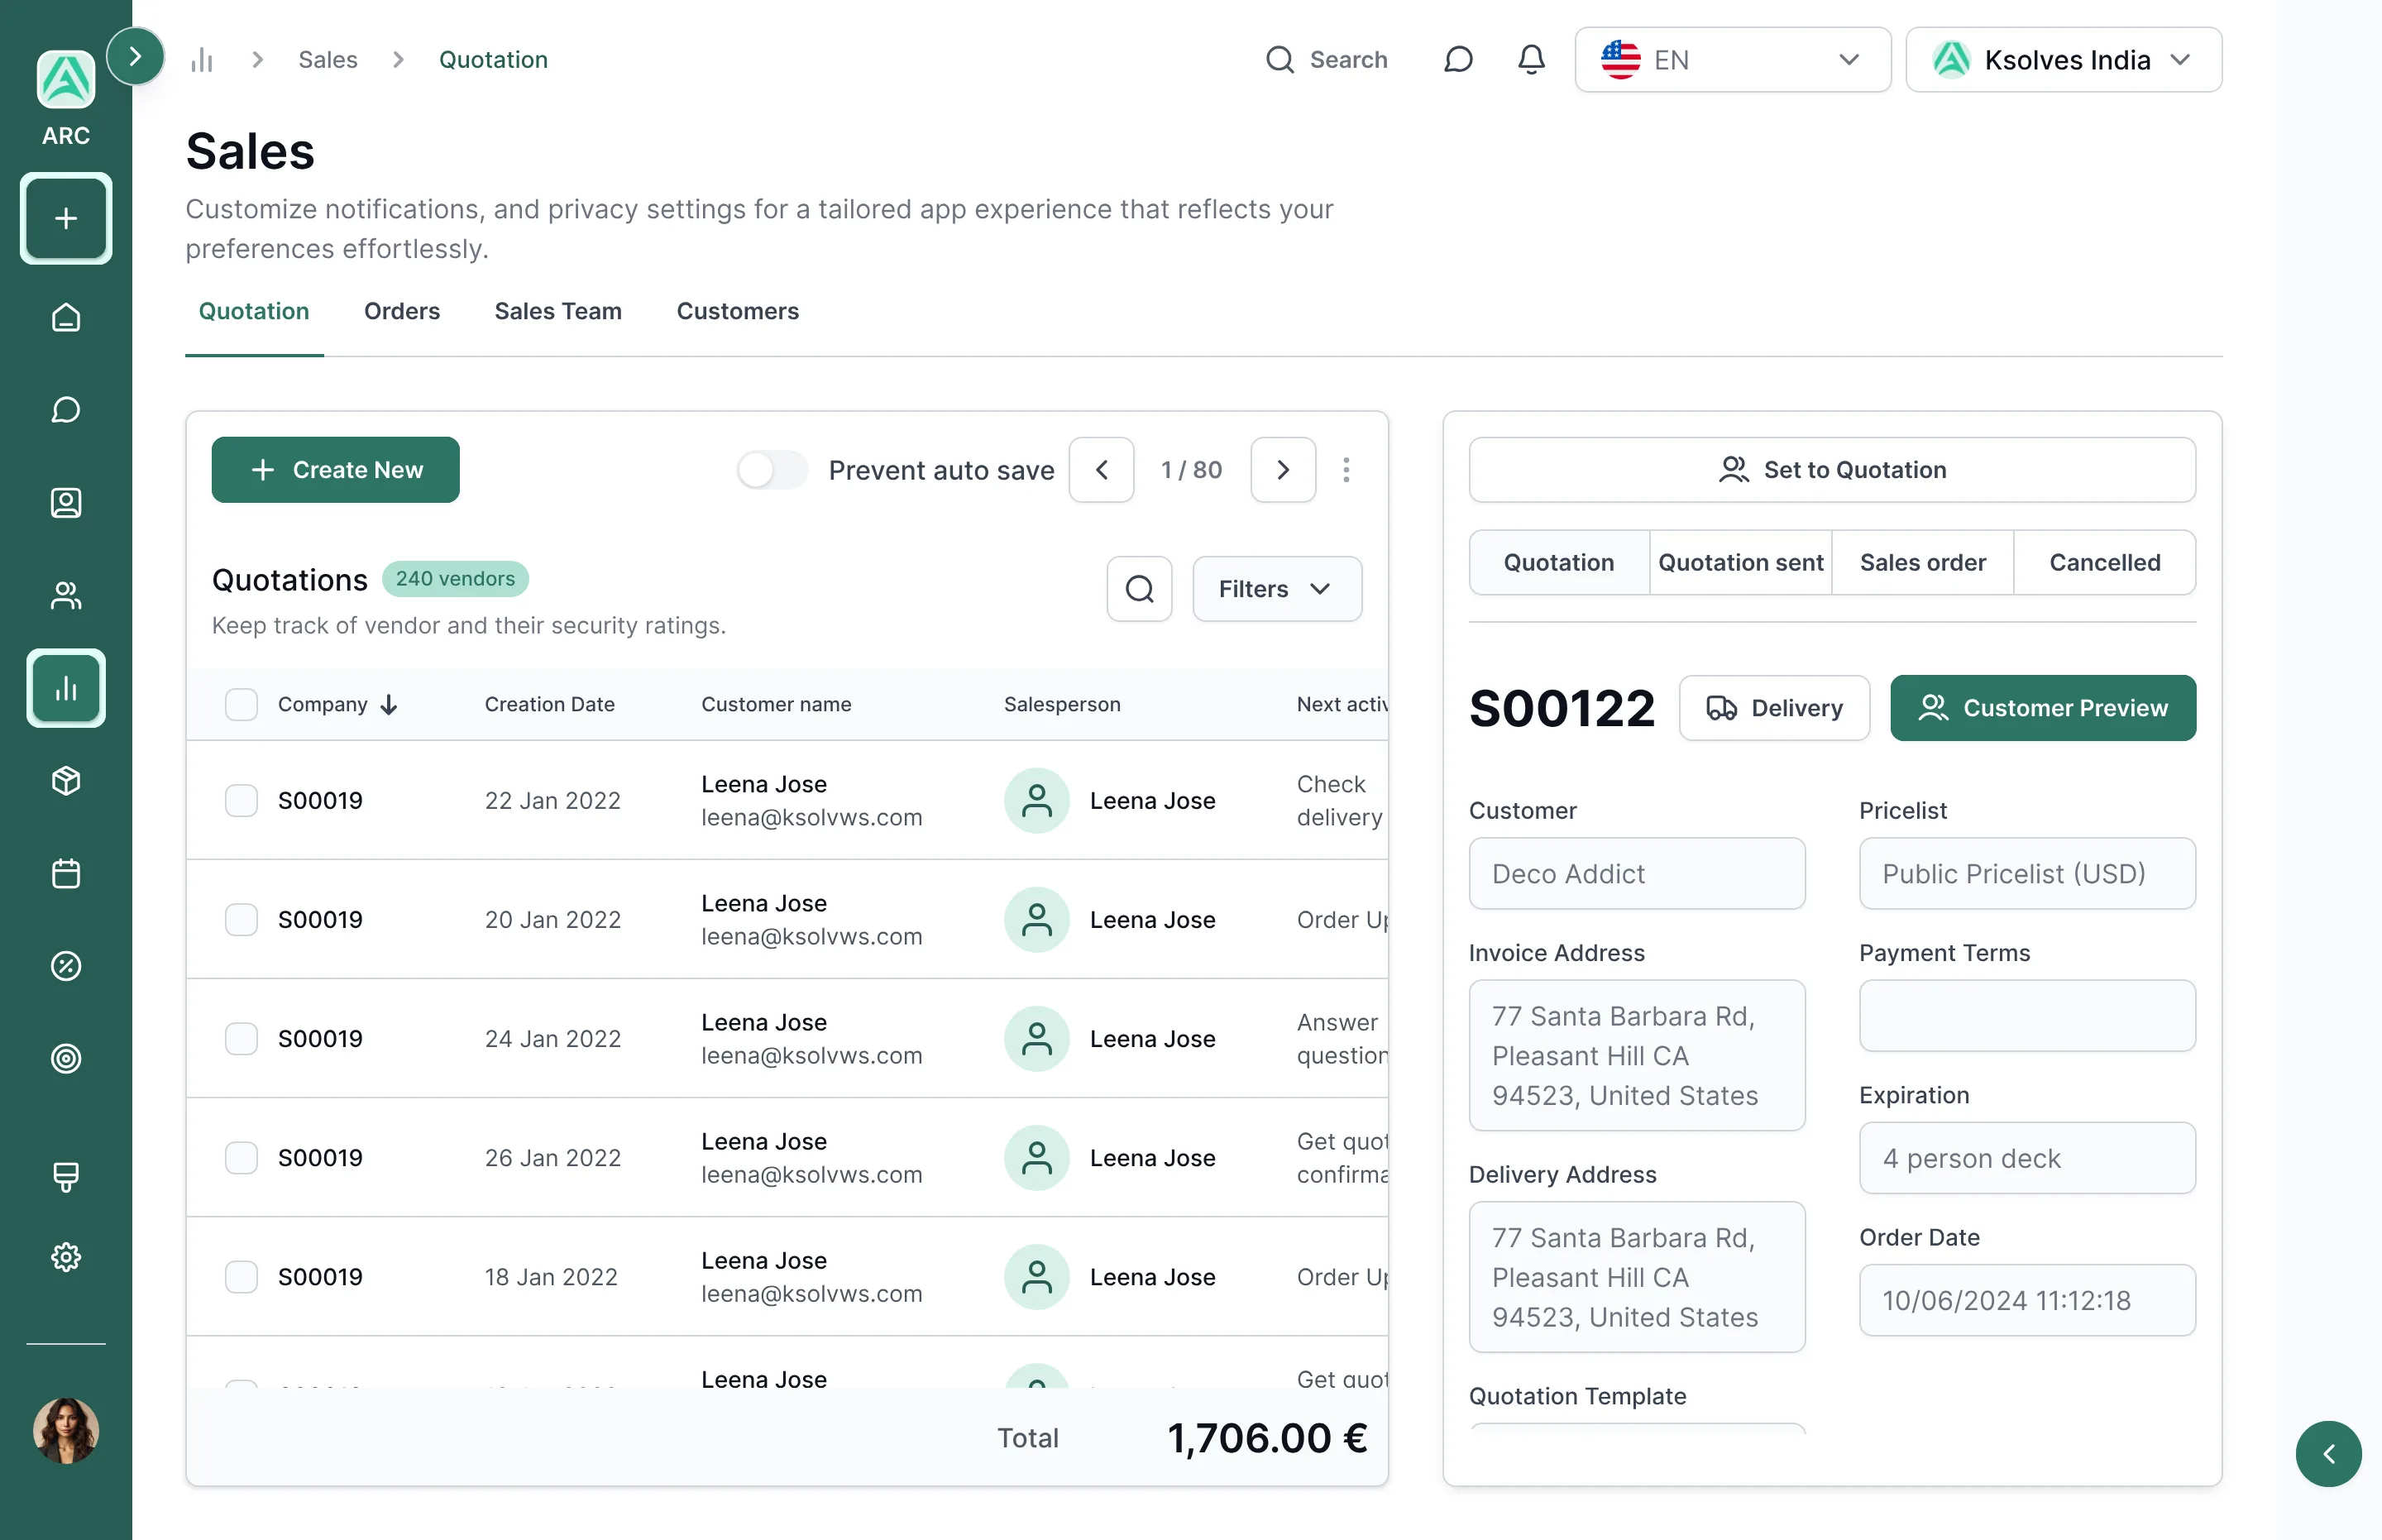Viewport: 2382px width, 1540px height.
Task: Sort by the Company column
Action: (338, 704)
